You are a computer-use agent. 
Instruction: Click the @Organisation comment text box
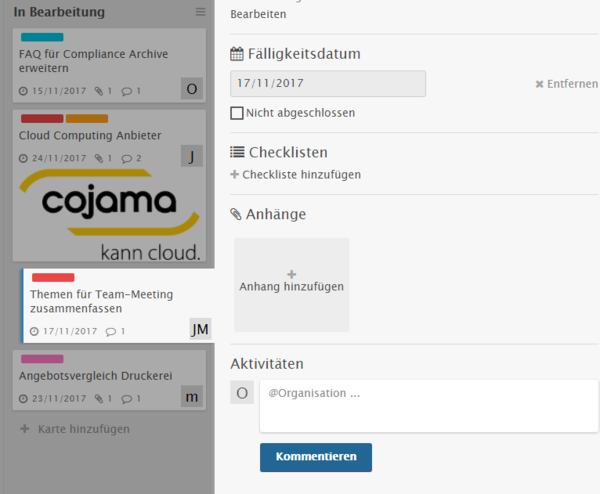(x=429, y=406)
